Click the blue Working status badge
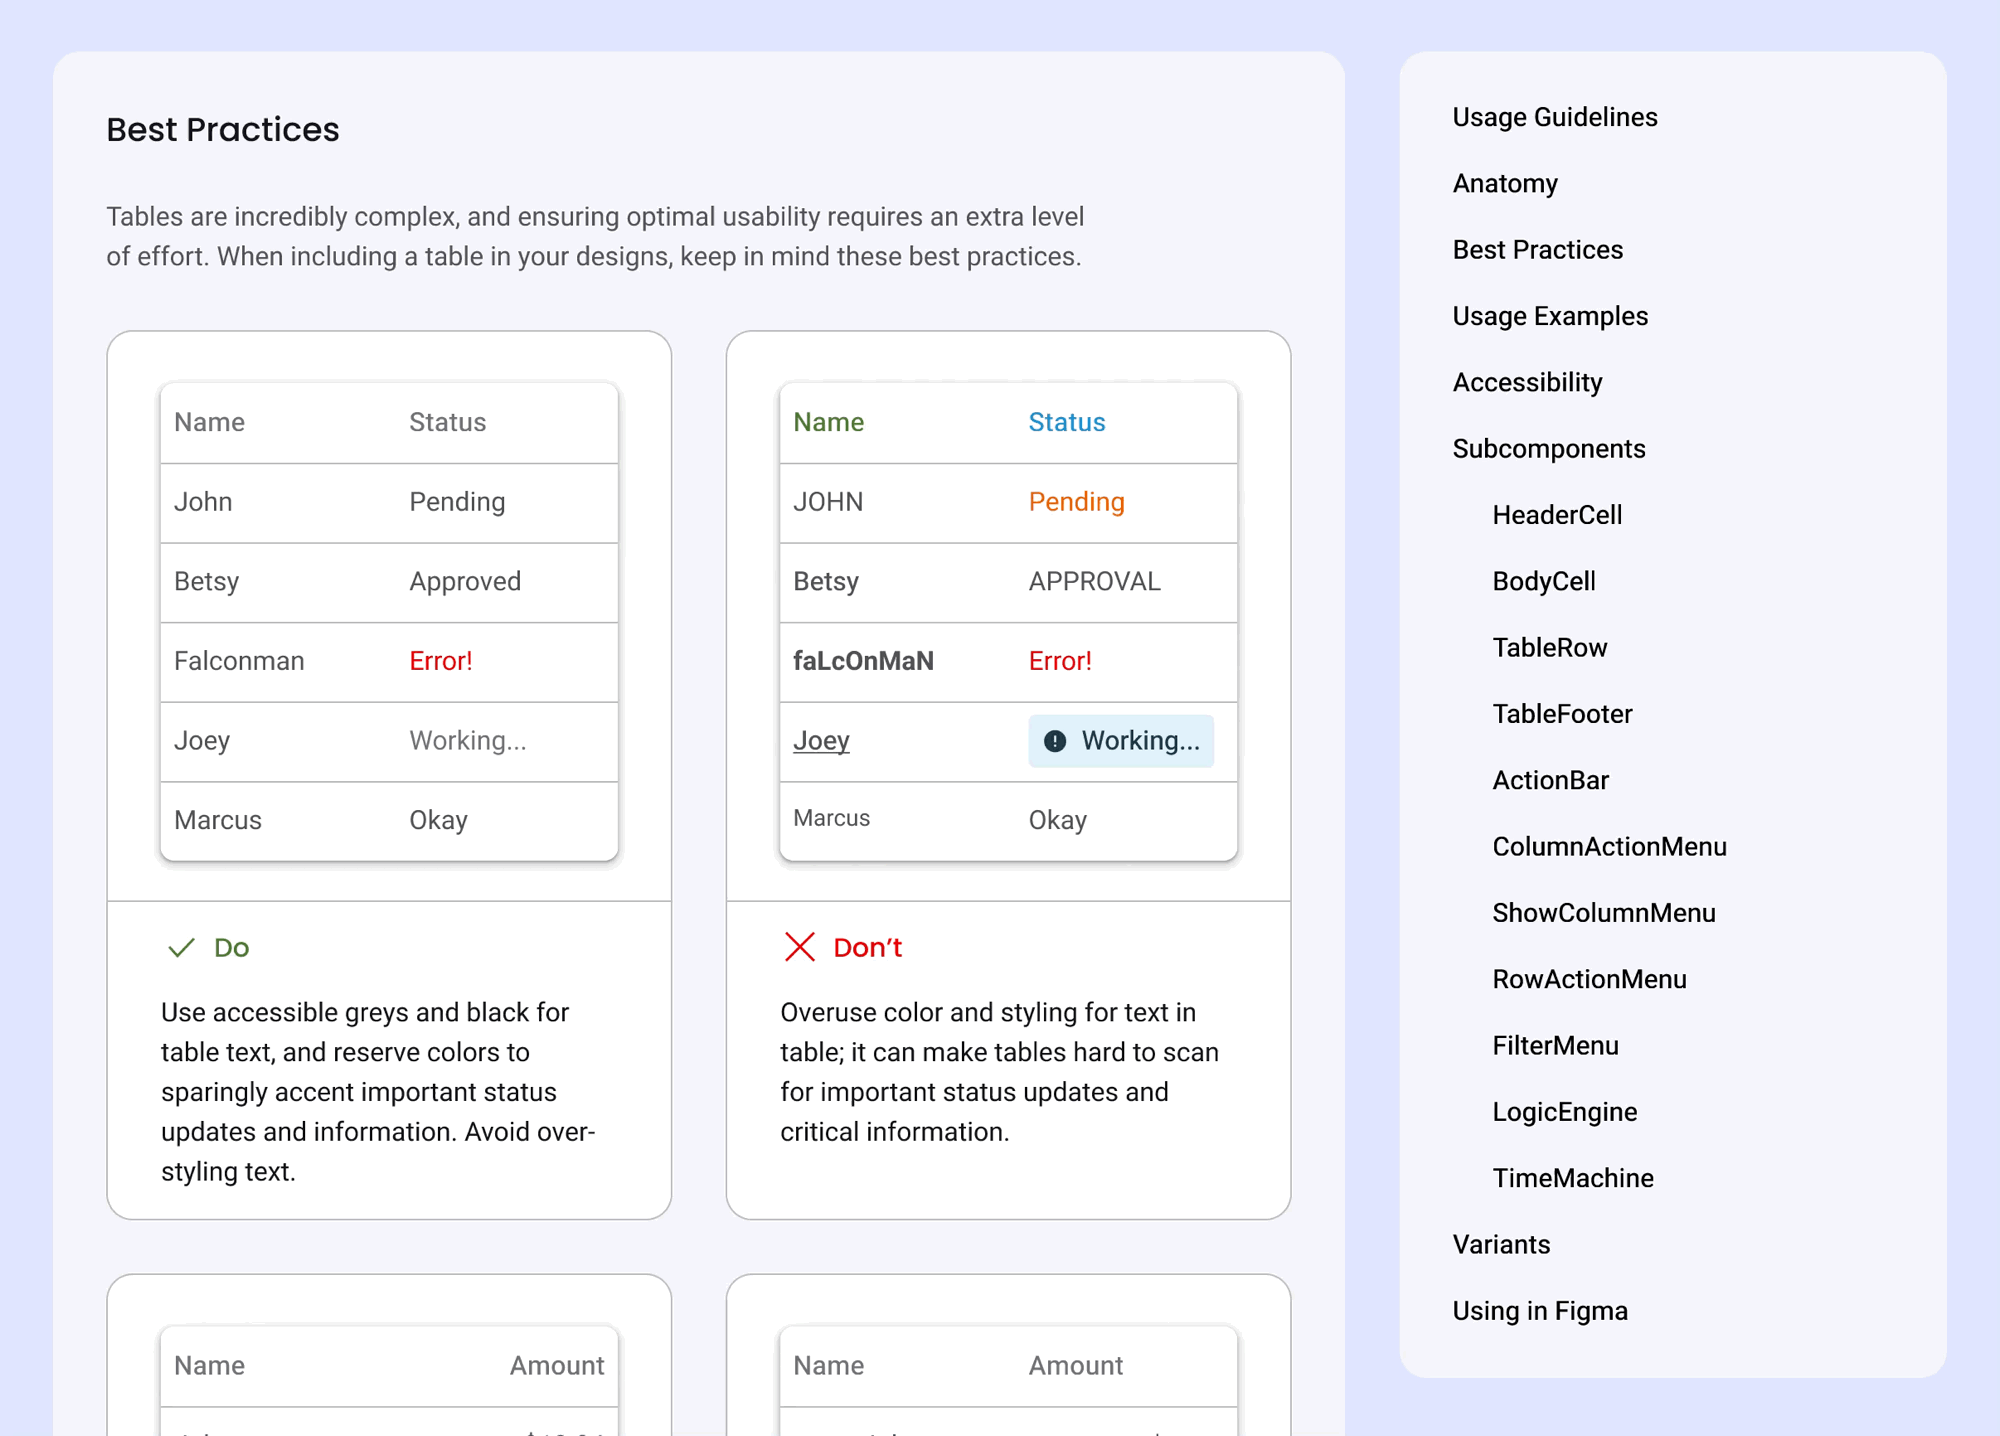This screenshot has width=2000, height=1436. click(x=1120, y=740)
